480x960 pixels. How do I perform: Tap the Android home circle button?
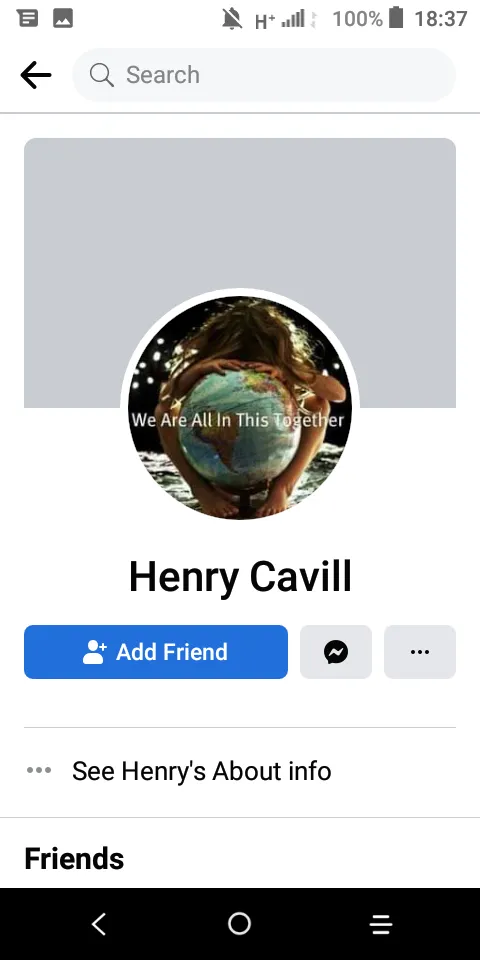pos(239,924)
